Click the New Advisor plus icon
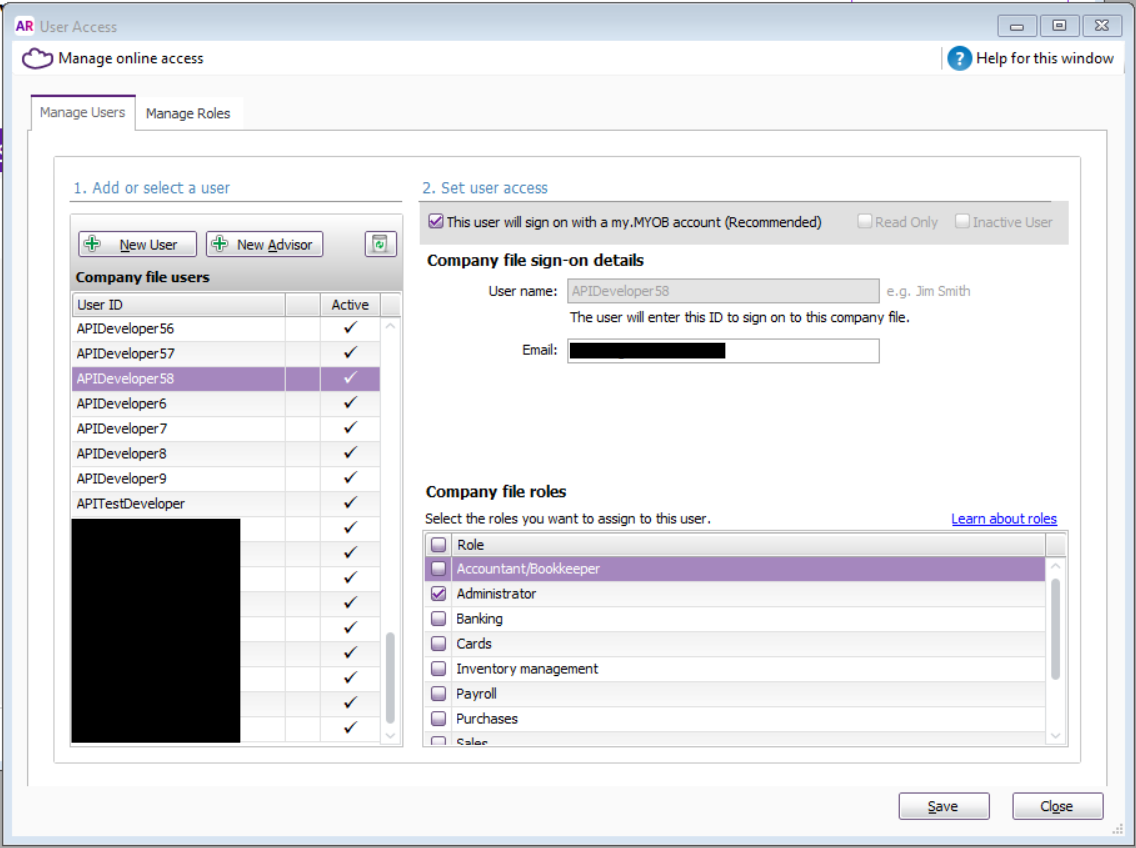1136x848 pixels. (x=220, y=244)
